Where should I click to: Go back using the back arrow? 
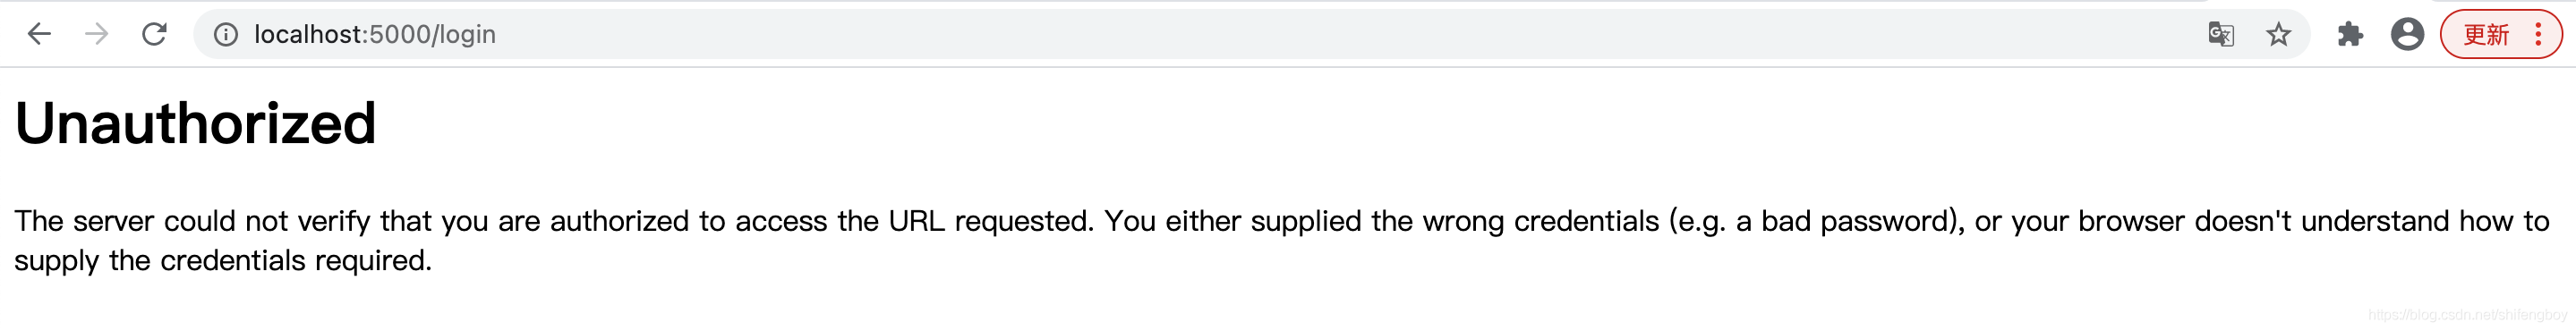pyautogui.click(x=39, y=34)
